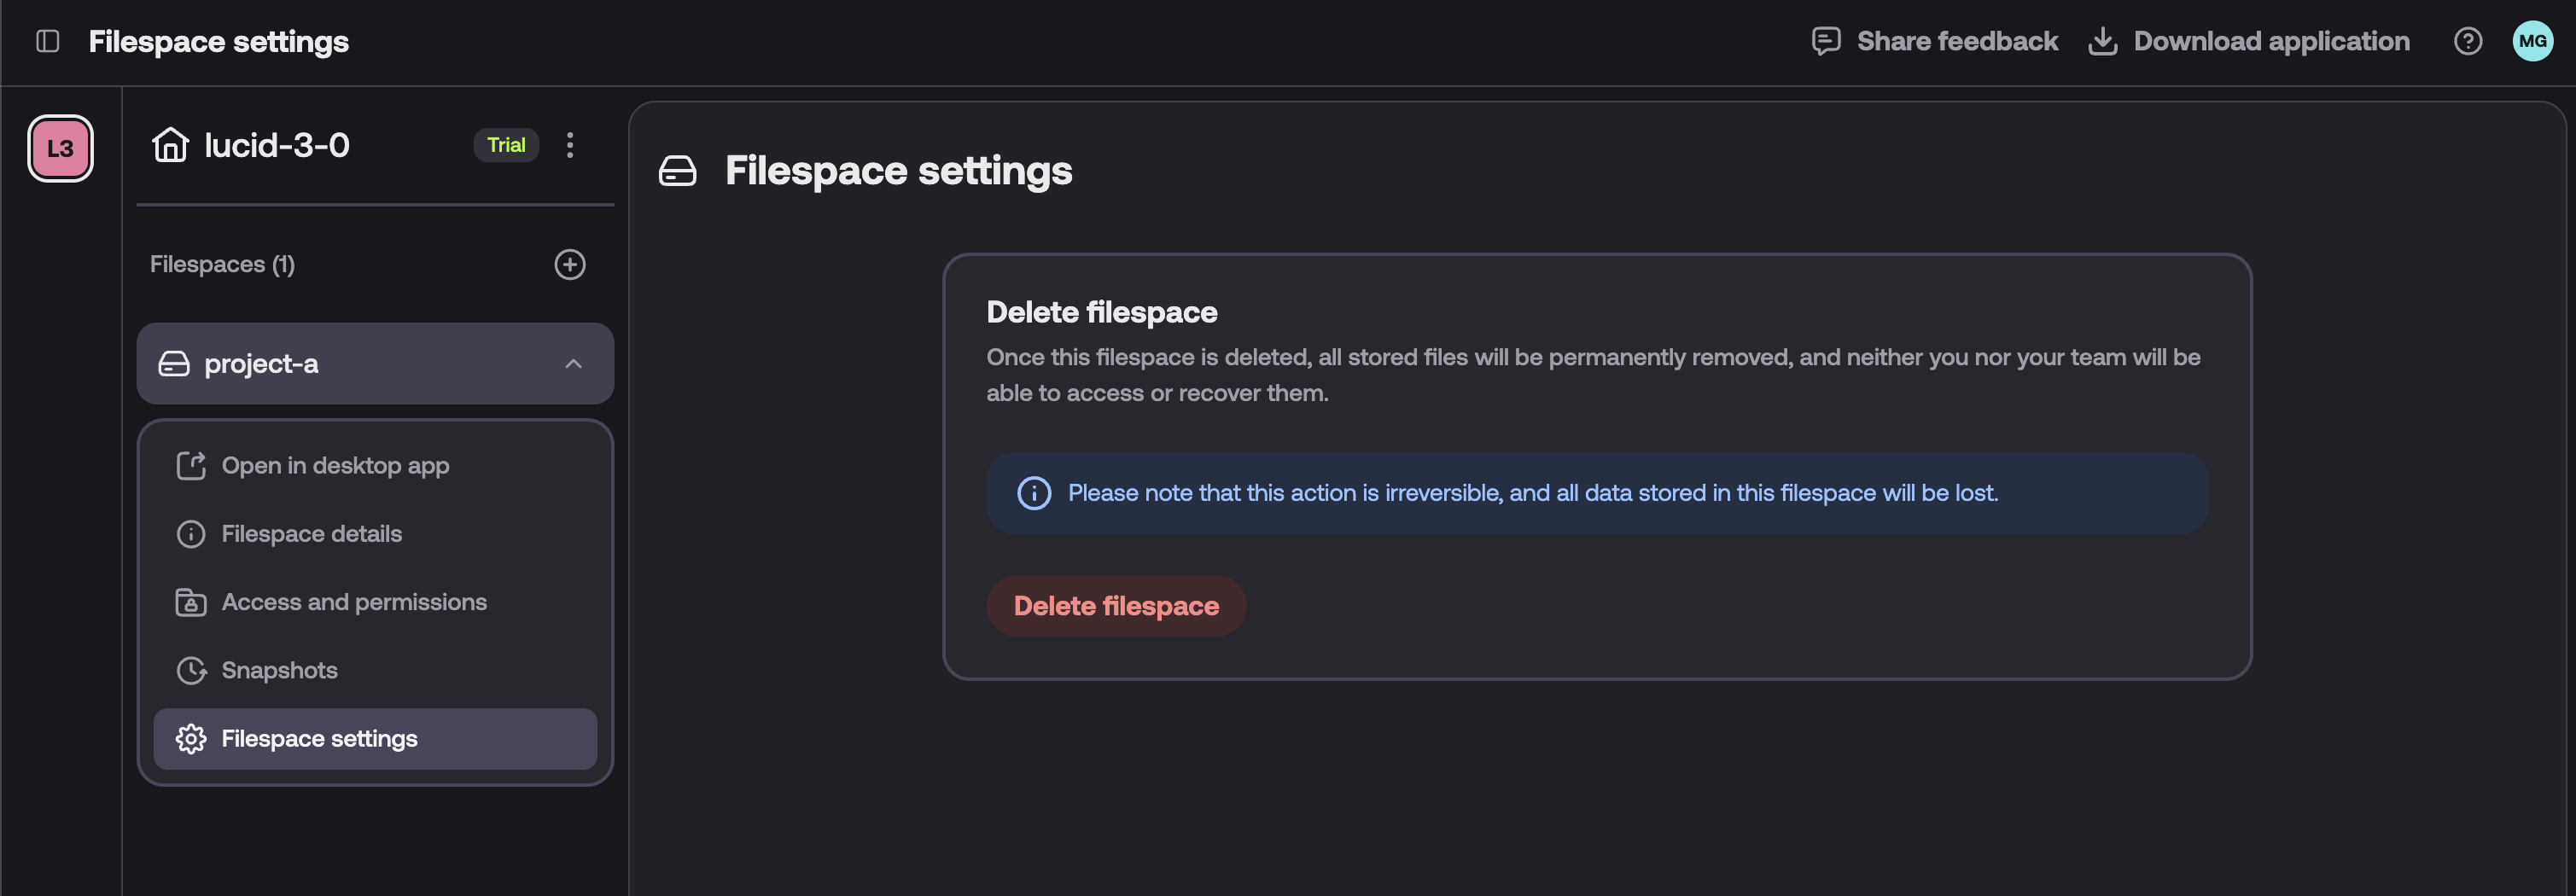Add a new filespace with plus icon
The height and width of the screenshot is (896, 2576).
[570, 264]
